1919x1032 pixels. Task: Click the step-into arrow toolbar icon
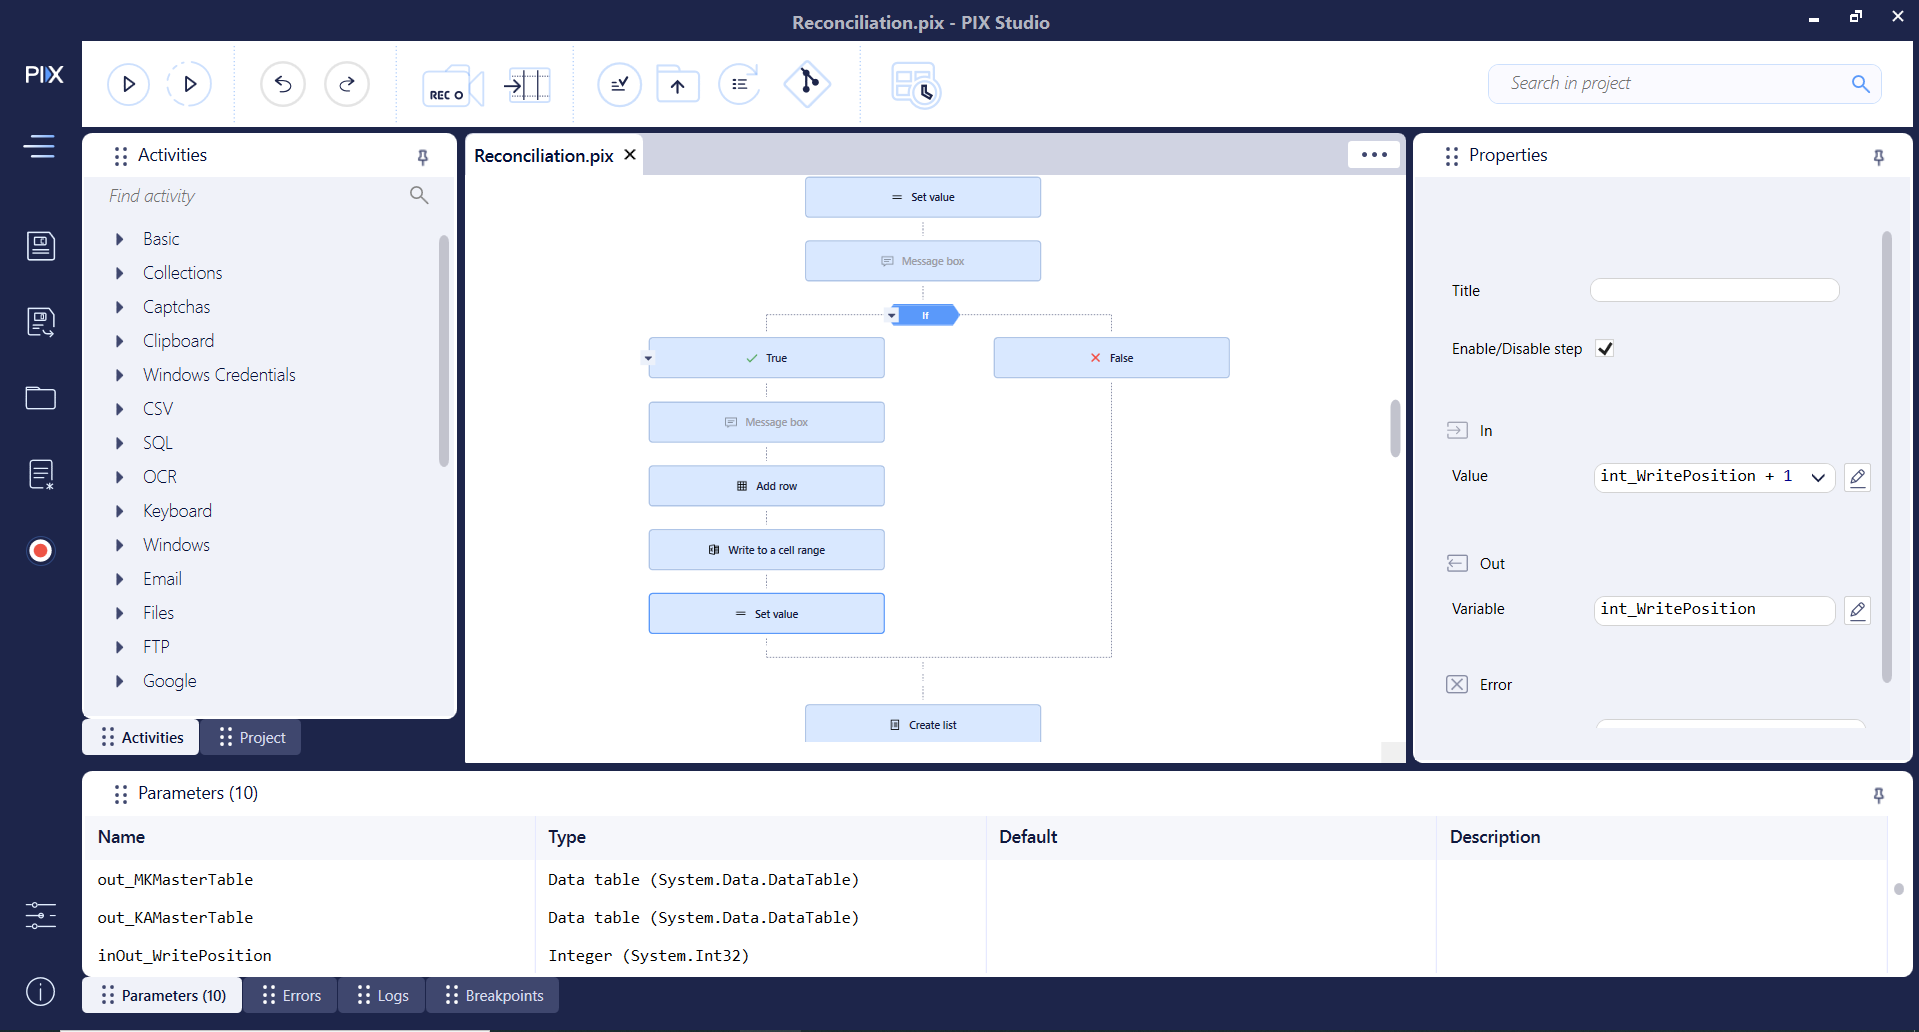point(528,85)
